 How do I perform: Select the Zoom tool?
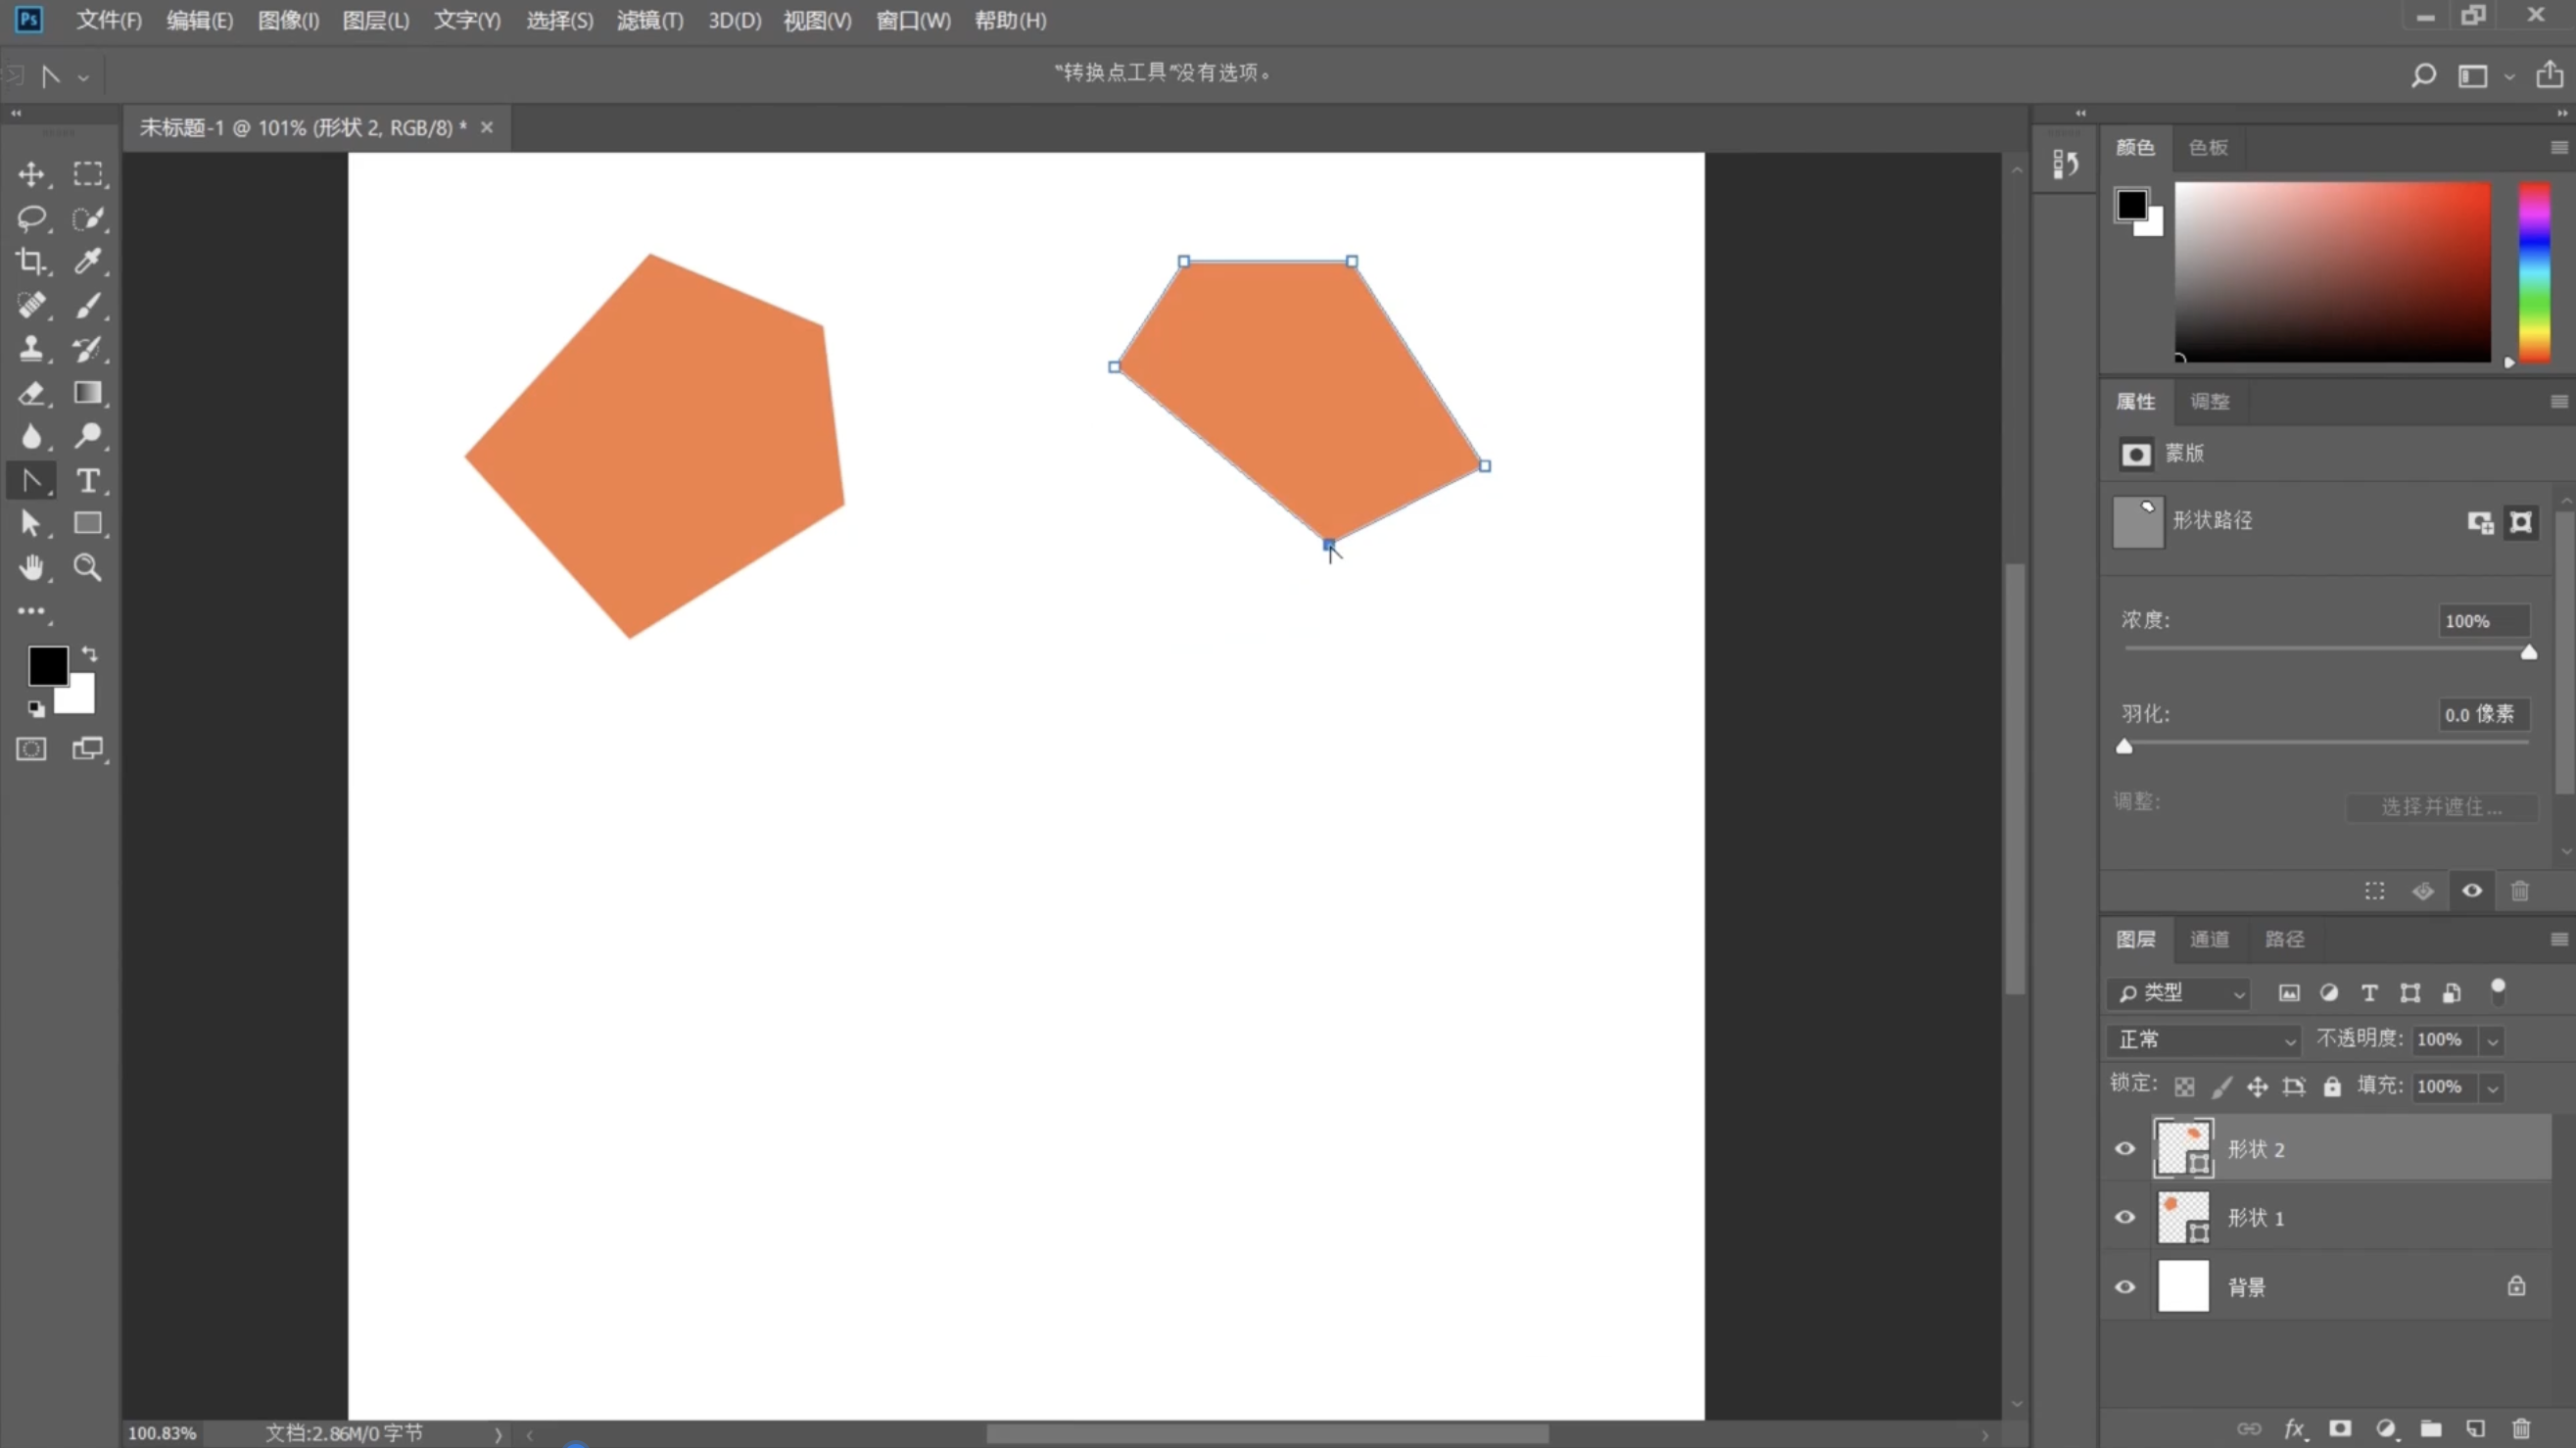[88, 567]
